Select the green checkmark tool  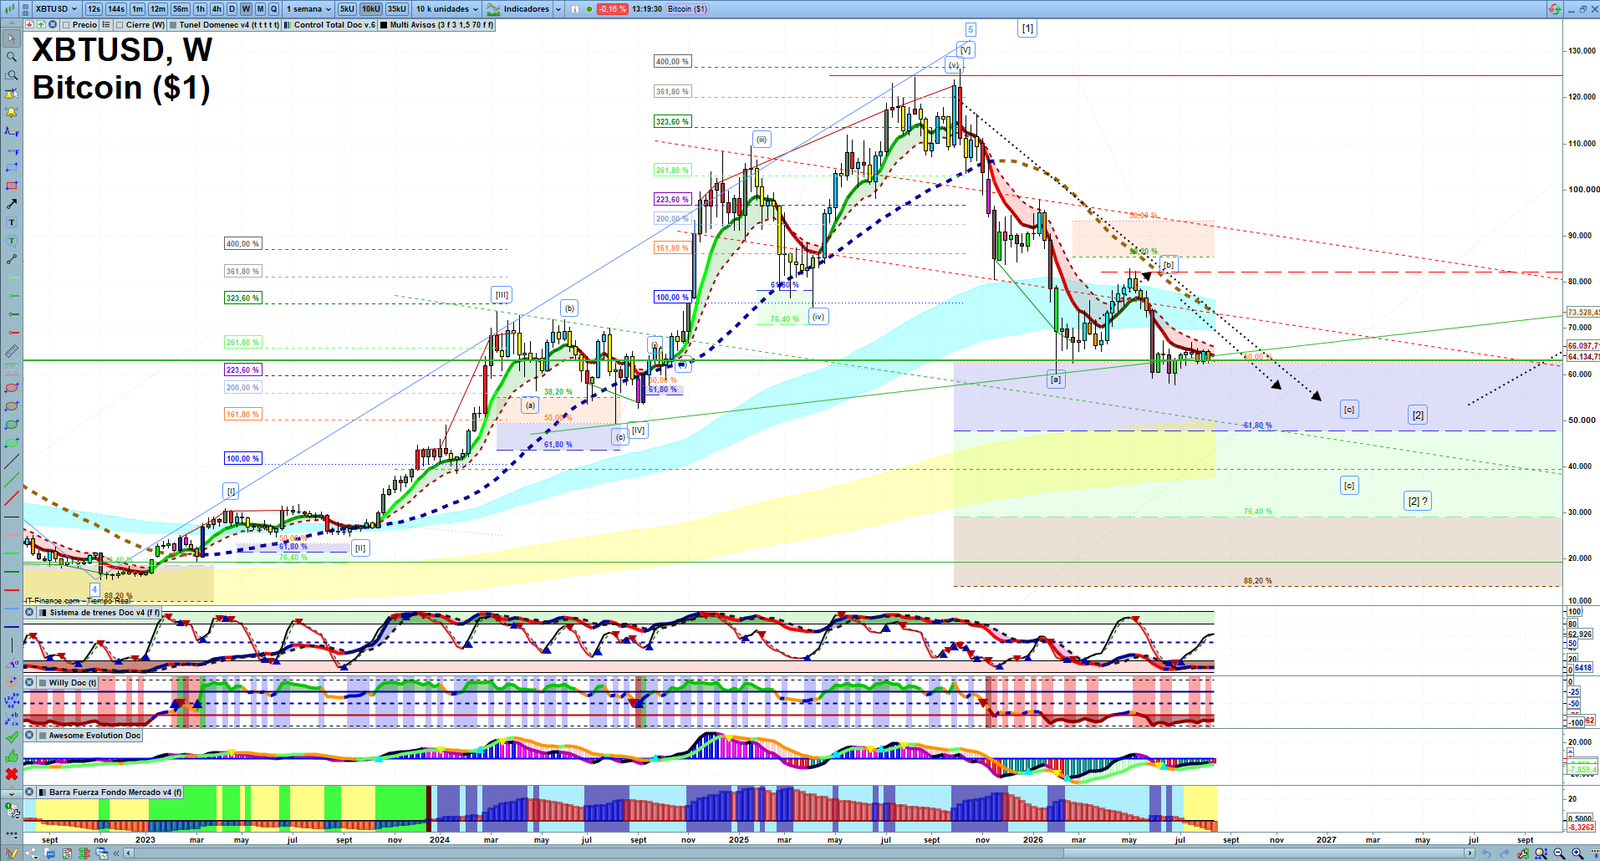tap(12, 737)
